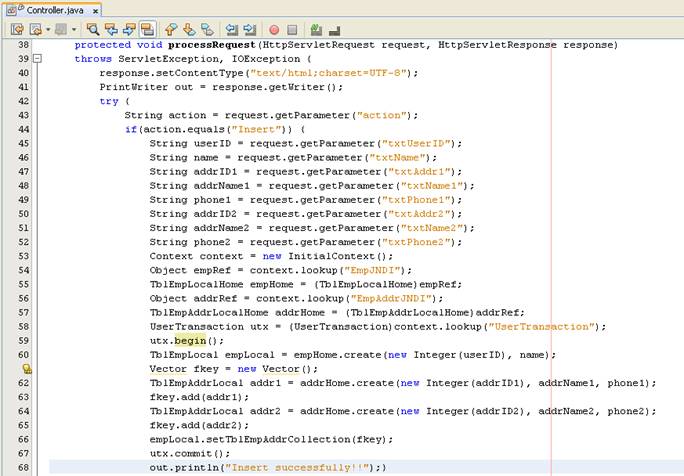The width and height of the screenshot is (684, 476).
Task: Click line number 53 in gutter
Action: pos(24,256)
